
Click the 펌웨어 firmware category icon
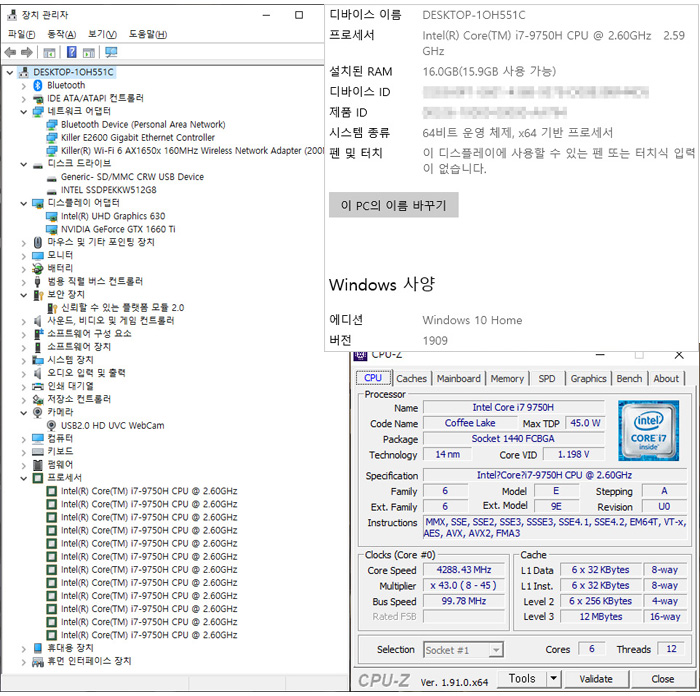[x=38, y=465]
